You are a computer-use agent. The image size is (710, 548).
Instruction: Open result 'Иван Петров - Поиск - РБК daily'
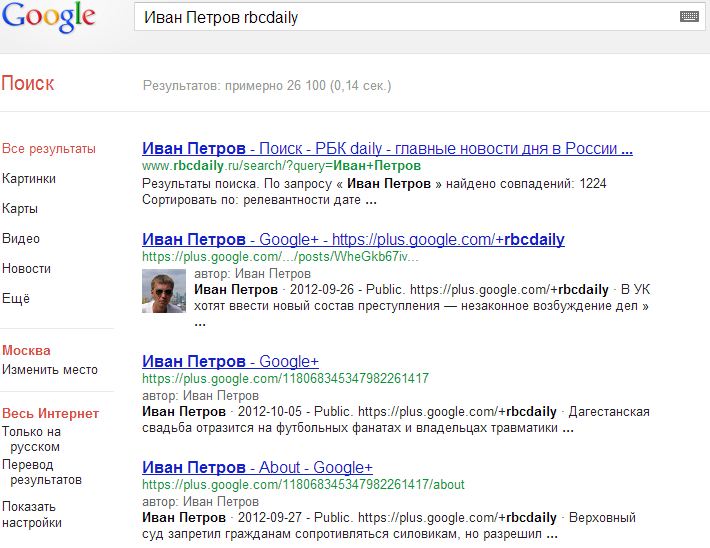coord(387,149)
